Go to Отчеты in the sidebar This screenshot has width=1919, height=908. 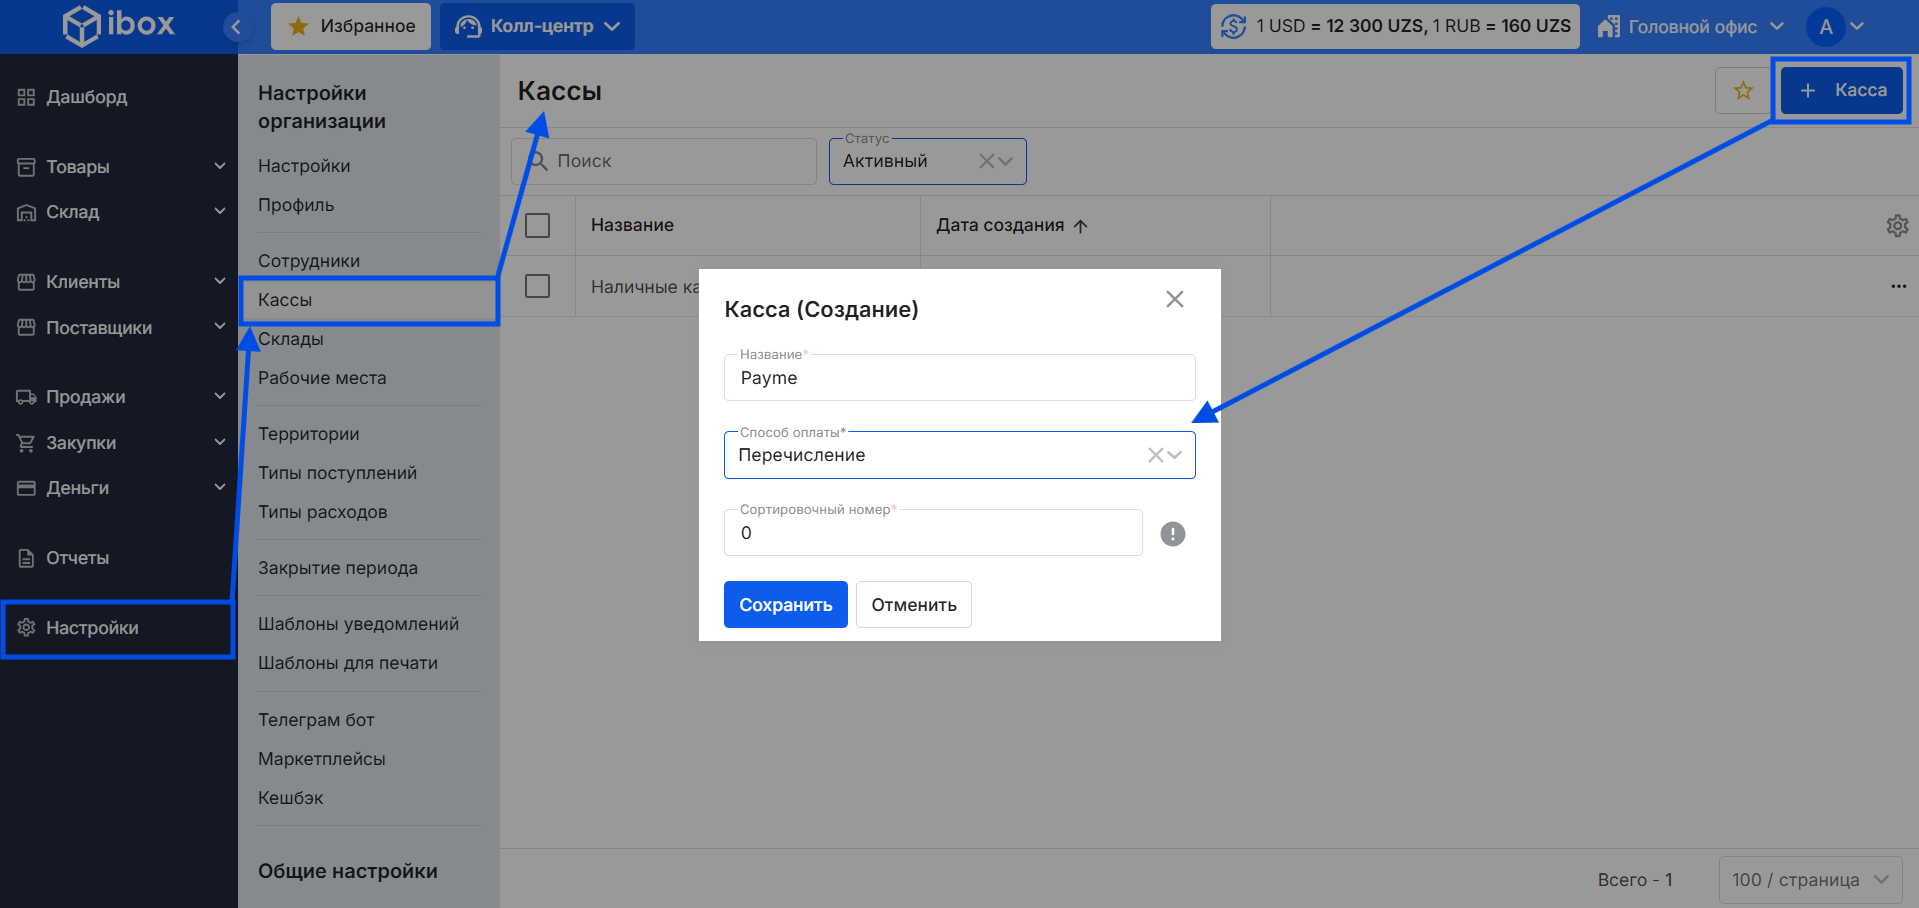click(77, 558)
